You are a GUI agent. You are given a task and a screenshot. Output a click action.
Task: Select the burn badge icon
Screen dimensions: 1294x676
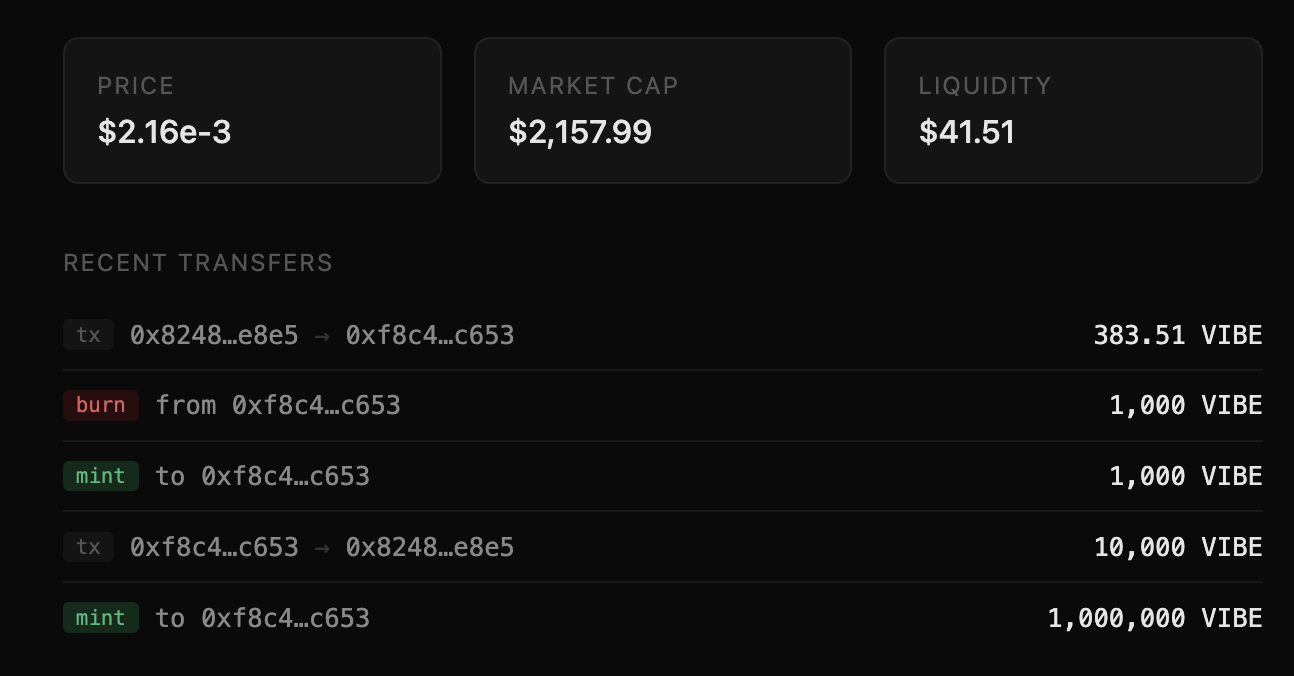click(x=100, y=405)
